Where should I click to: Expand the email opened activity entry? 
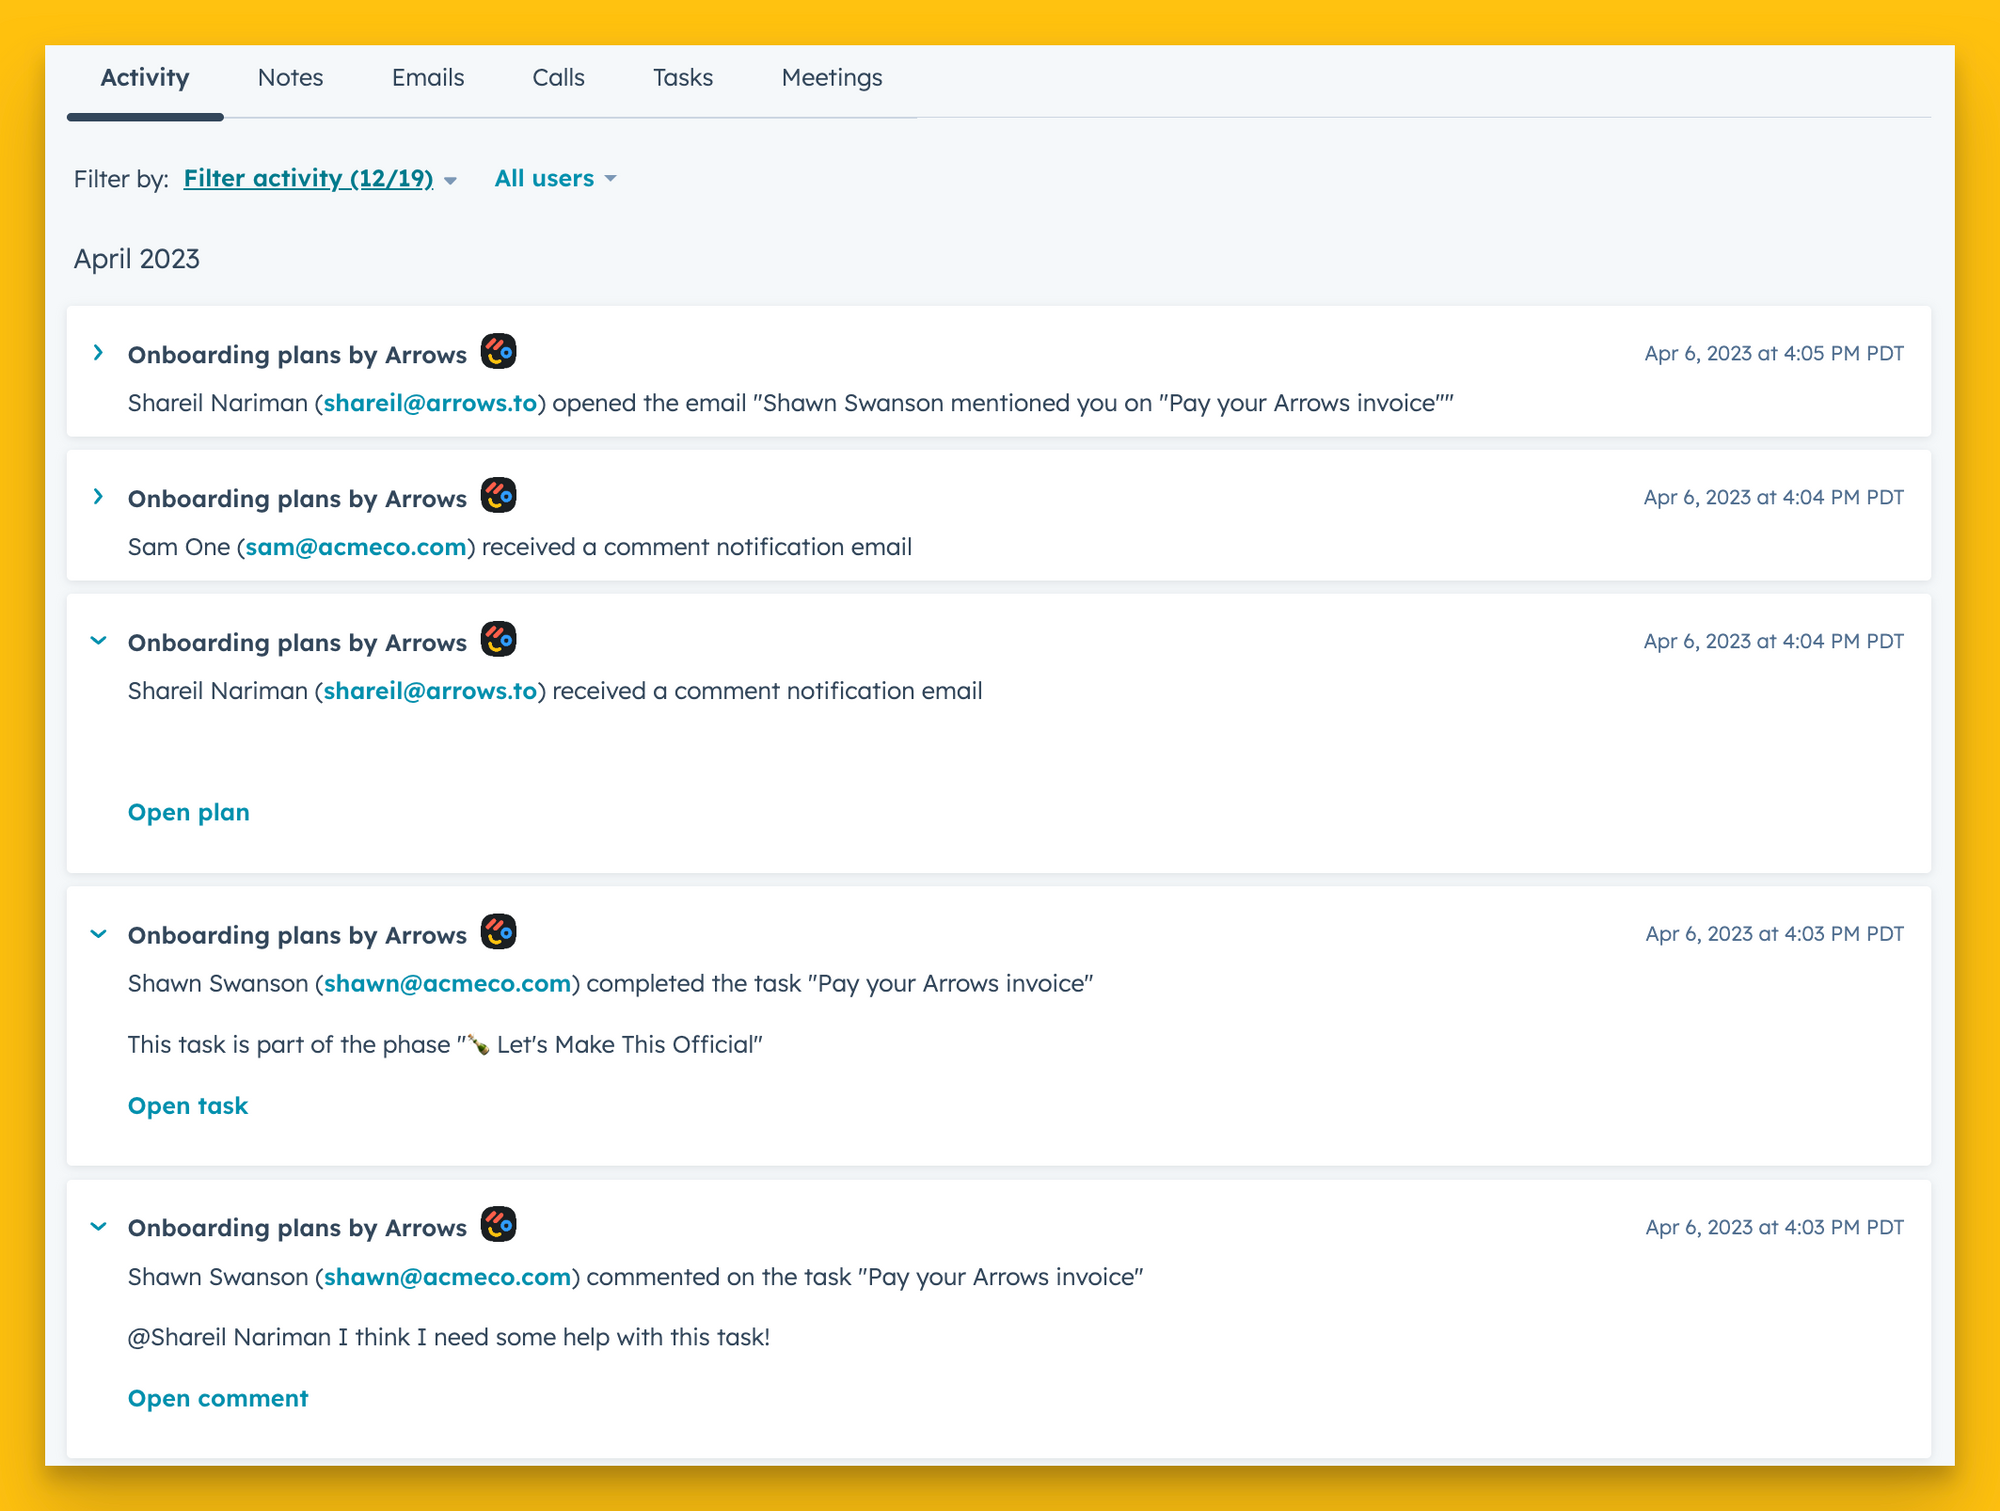(99, 352)
